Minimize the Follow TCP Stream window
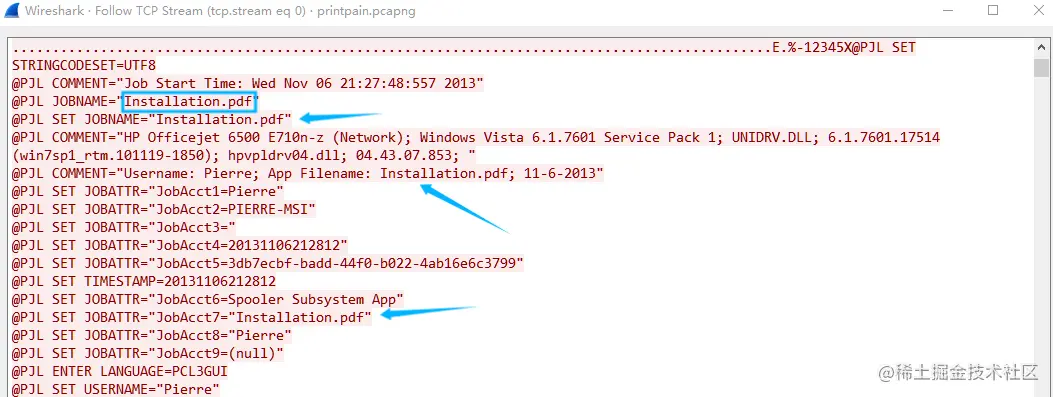 coord(947,11)
